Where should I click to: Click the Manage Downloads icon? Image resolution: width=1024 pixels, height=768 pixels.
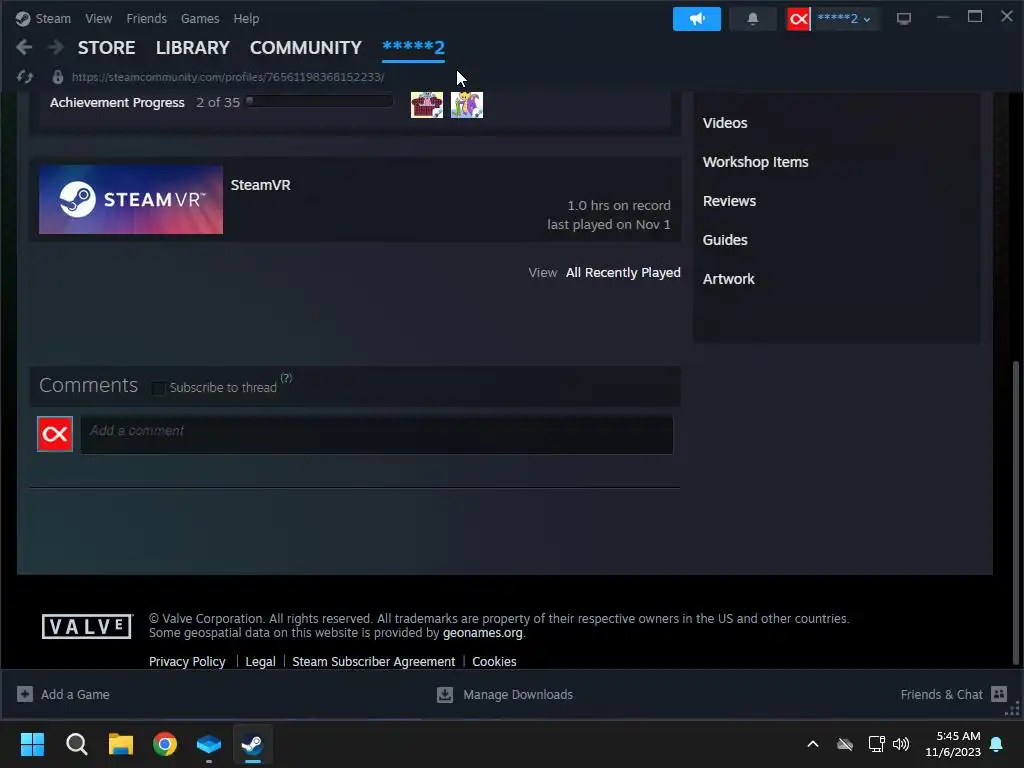(445, 695)
